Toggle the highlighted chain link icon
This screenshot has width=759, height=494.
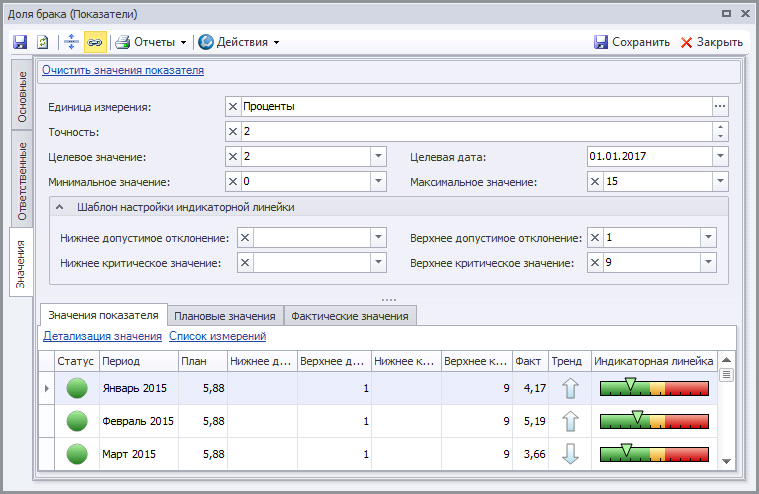coord(95,42)
